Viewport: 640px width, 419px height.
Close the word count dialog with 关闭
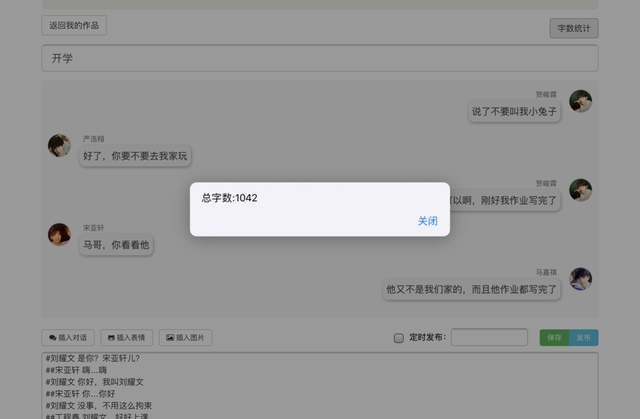pos(427,221)
